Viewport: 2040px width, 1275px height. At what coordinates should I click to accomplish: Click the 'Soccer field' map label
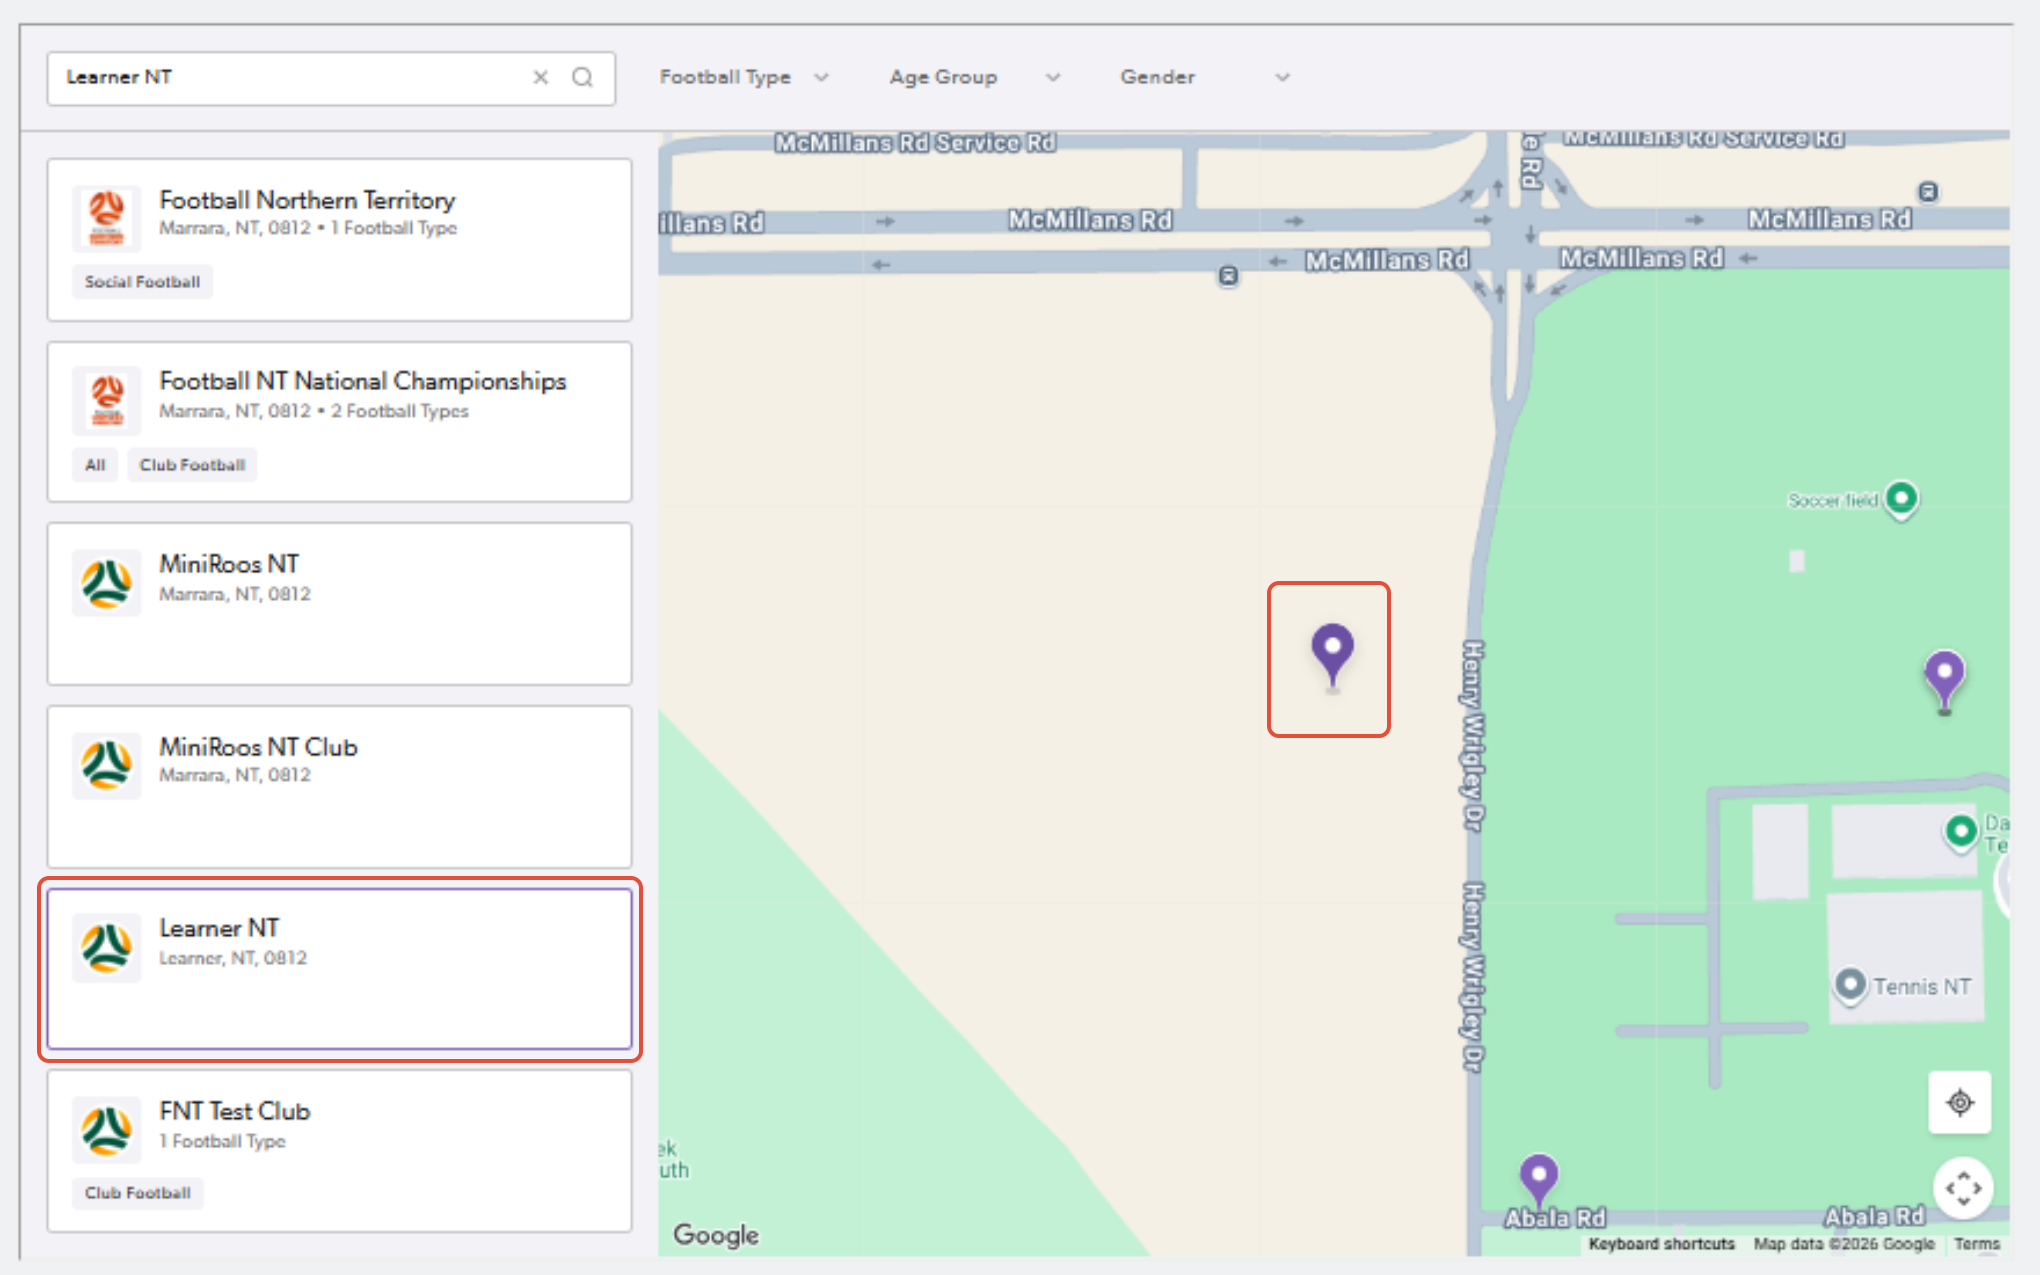coord(1833,500)
